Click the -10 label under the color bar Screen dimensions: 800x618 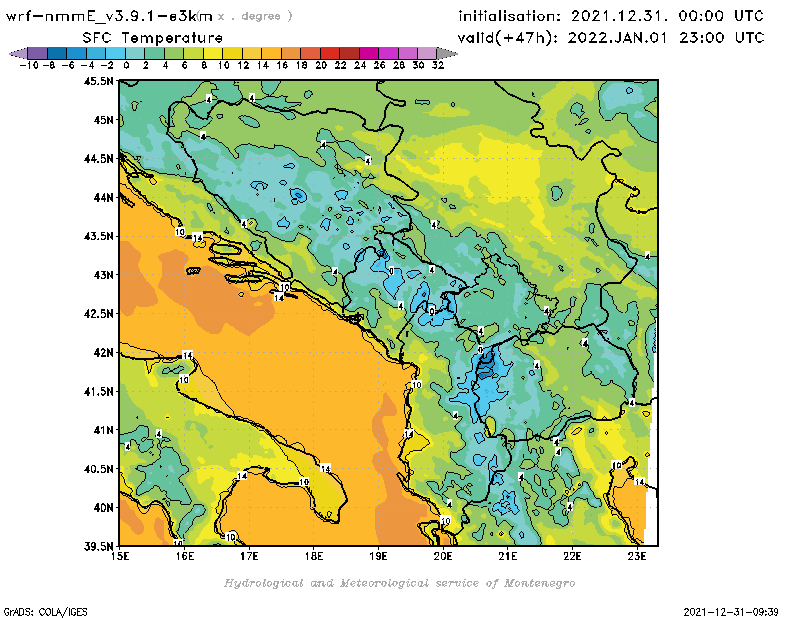click(x=29, y=66)
